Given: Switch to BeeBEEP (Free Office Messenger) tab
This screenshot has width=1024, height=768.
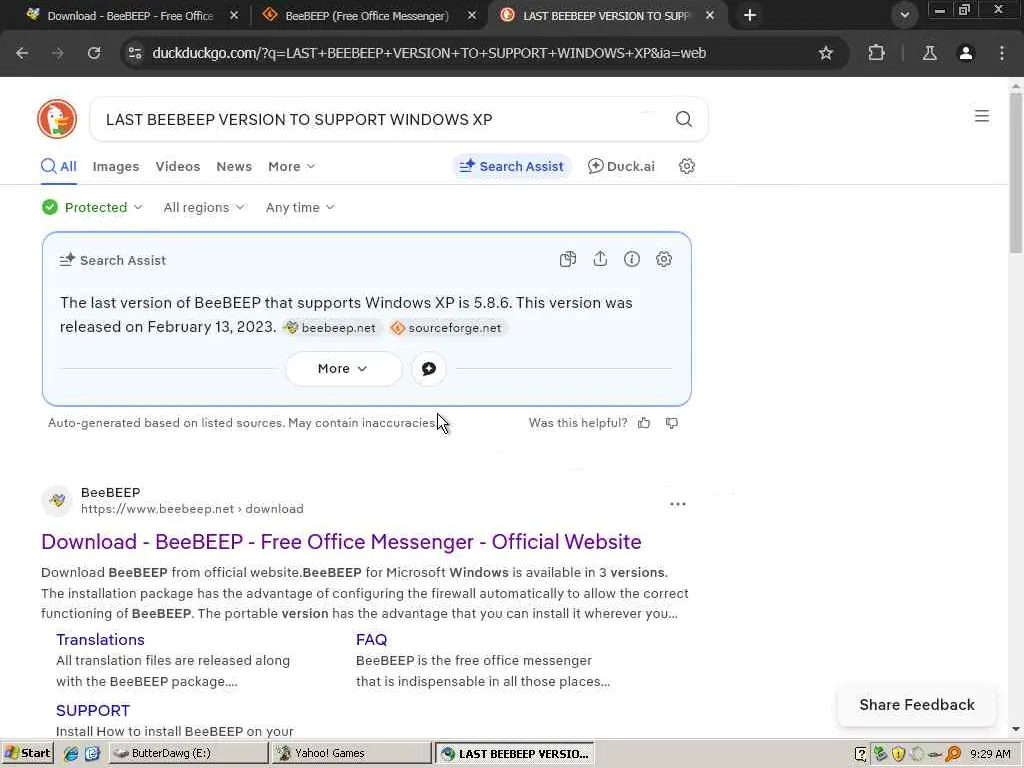Looking at the screenshot, I should [366, 16].
